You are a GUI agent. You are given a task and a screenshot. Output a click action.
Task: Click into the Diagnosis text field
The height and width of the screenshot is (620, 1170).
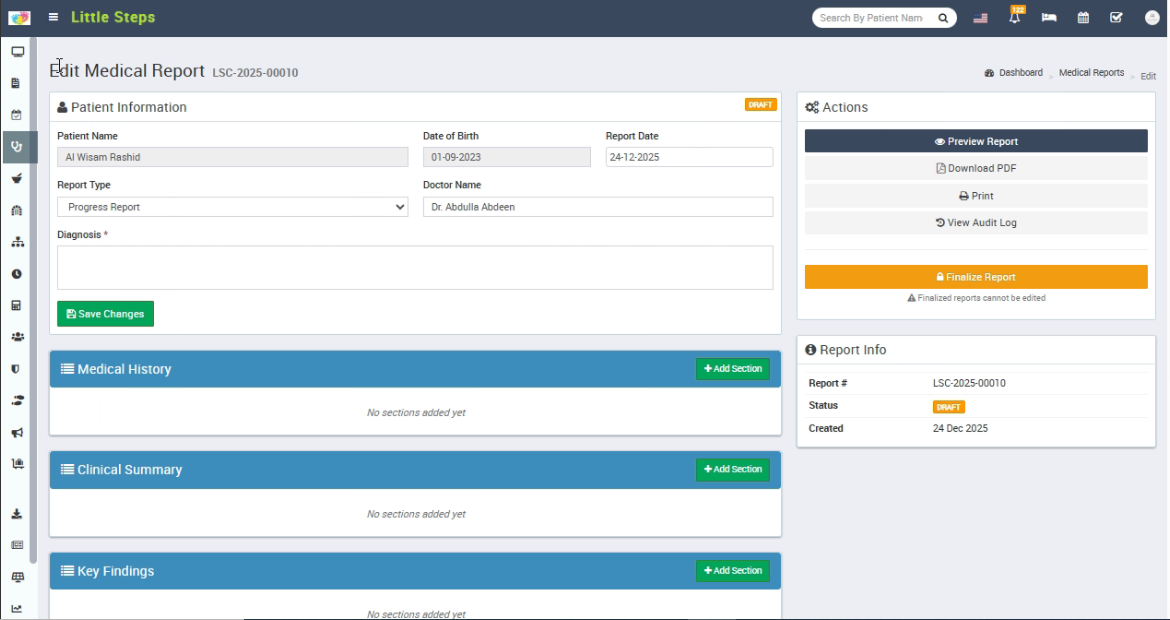point(414,268)
